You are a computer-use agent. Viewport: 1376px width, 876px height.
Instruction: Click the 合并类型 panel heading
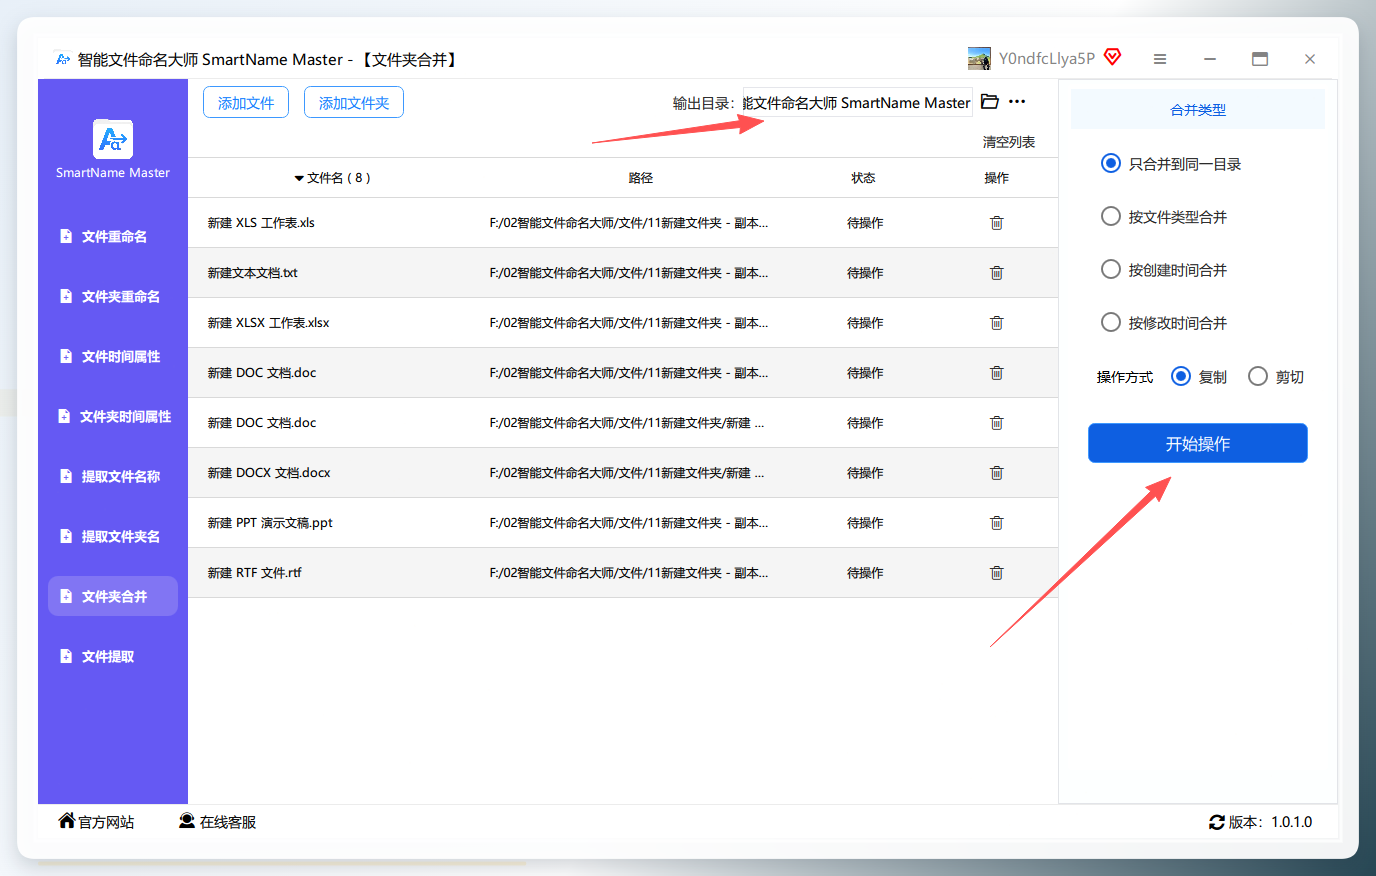[x=1198, y=110]
